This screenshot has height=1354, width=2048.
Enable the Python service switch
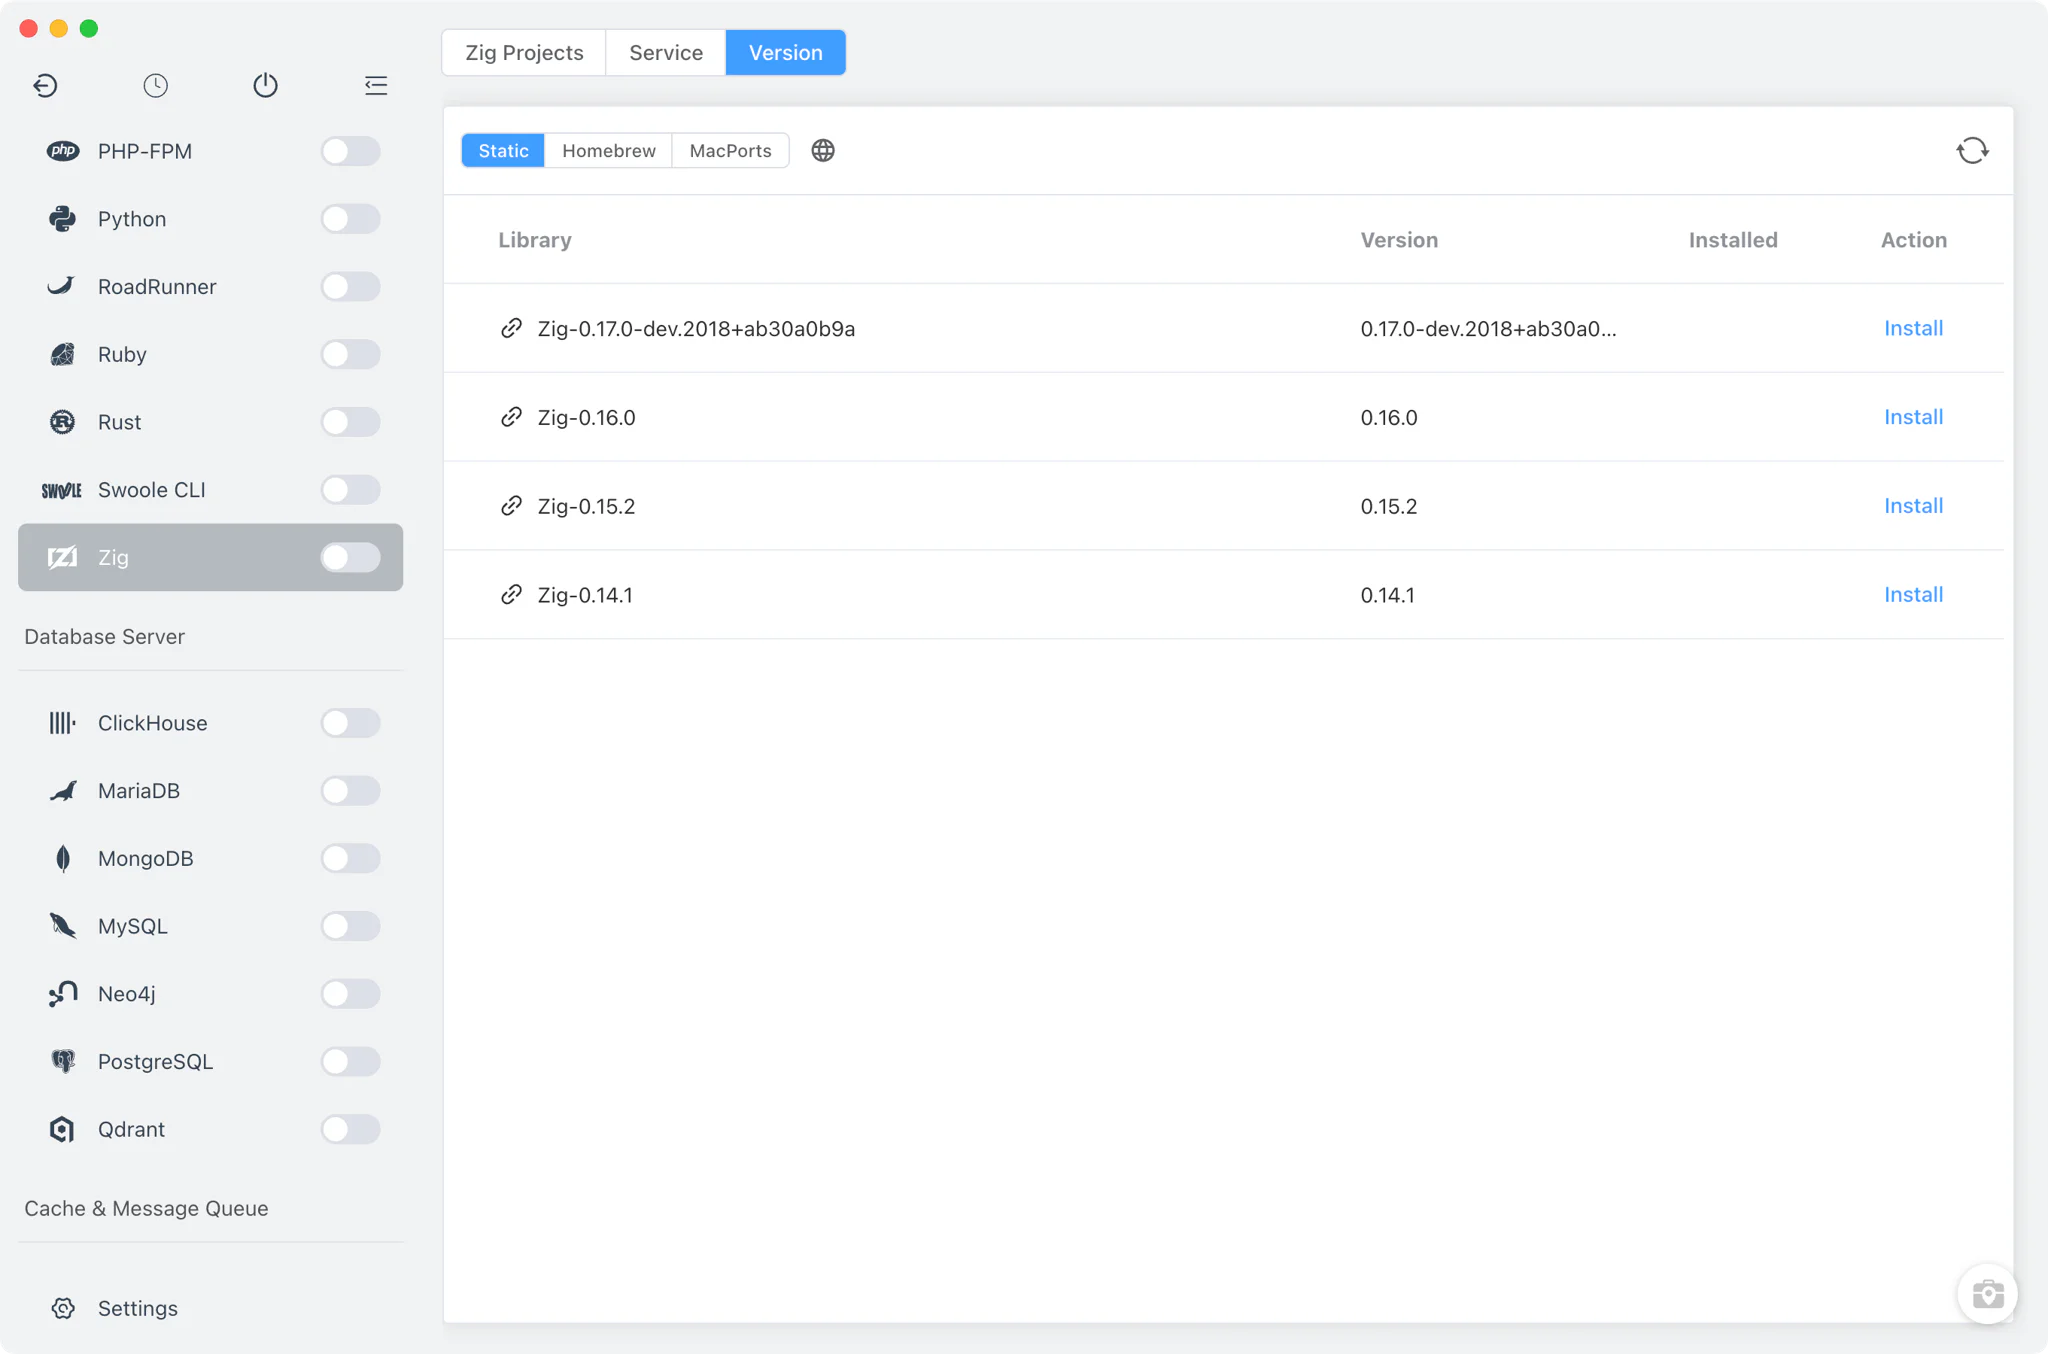[x=350, y=219]
